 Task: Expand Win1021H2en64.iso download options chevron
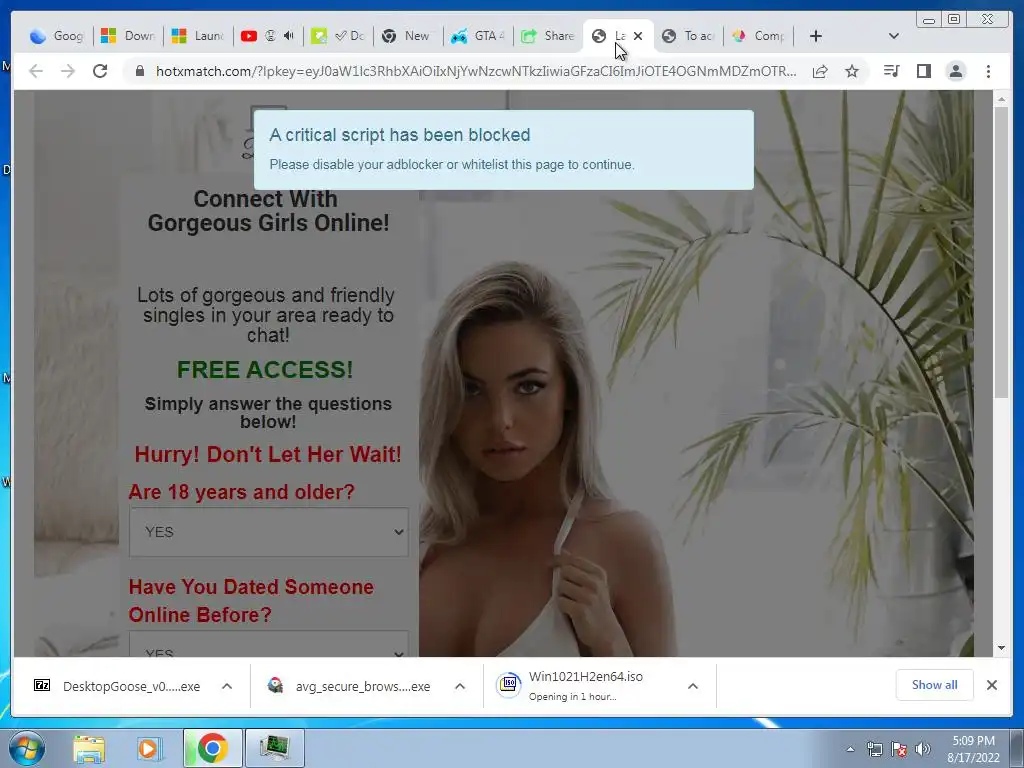tap(693, 686)
